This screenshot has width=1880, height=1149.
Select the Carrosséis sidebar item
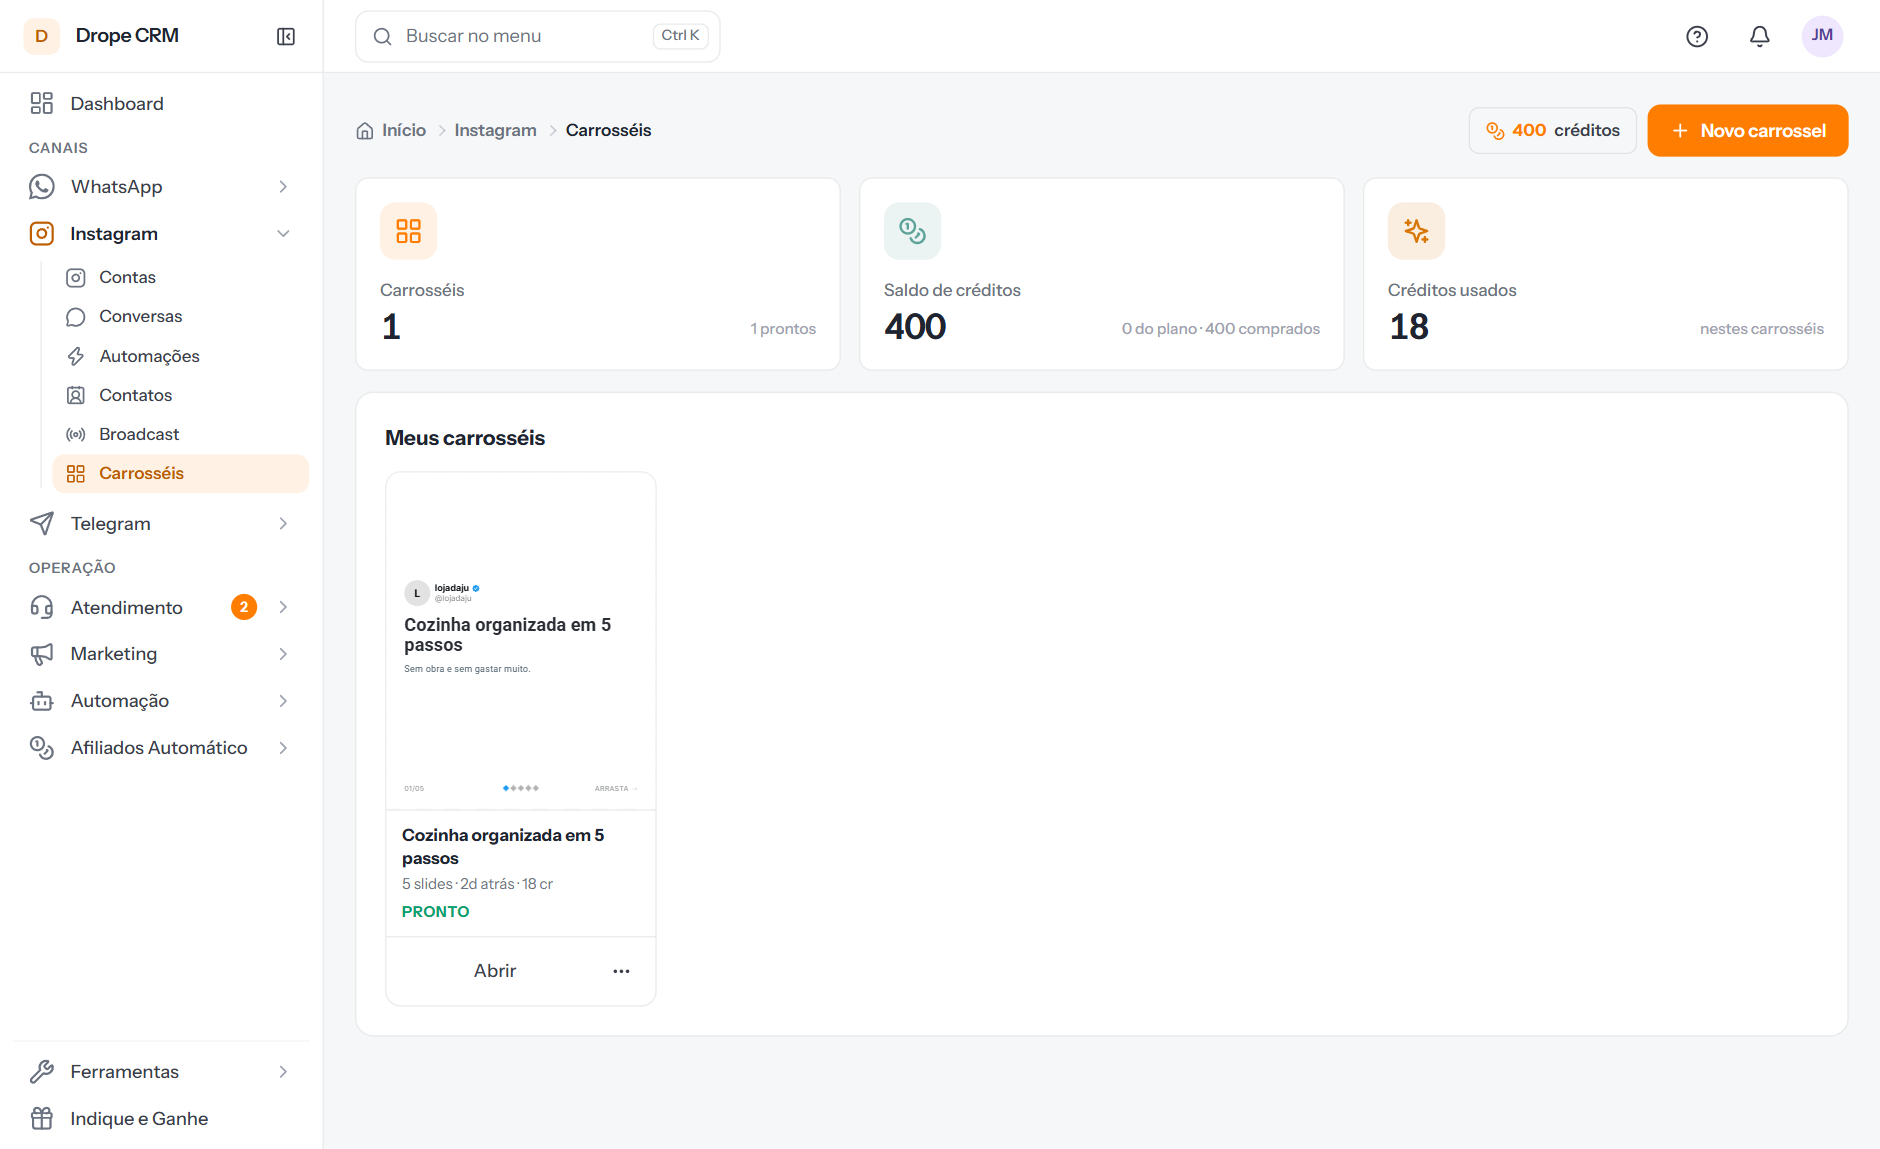180,474
